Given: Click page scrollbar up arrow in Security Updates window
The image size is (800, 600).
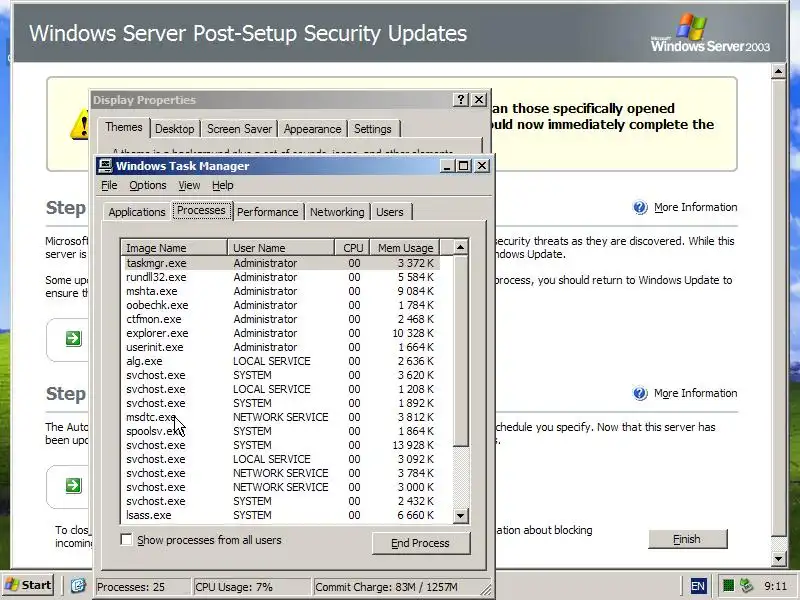Looking at the screenshot, I should click(778, 71).
